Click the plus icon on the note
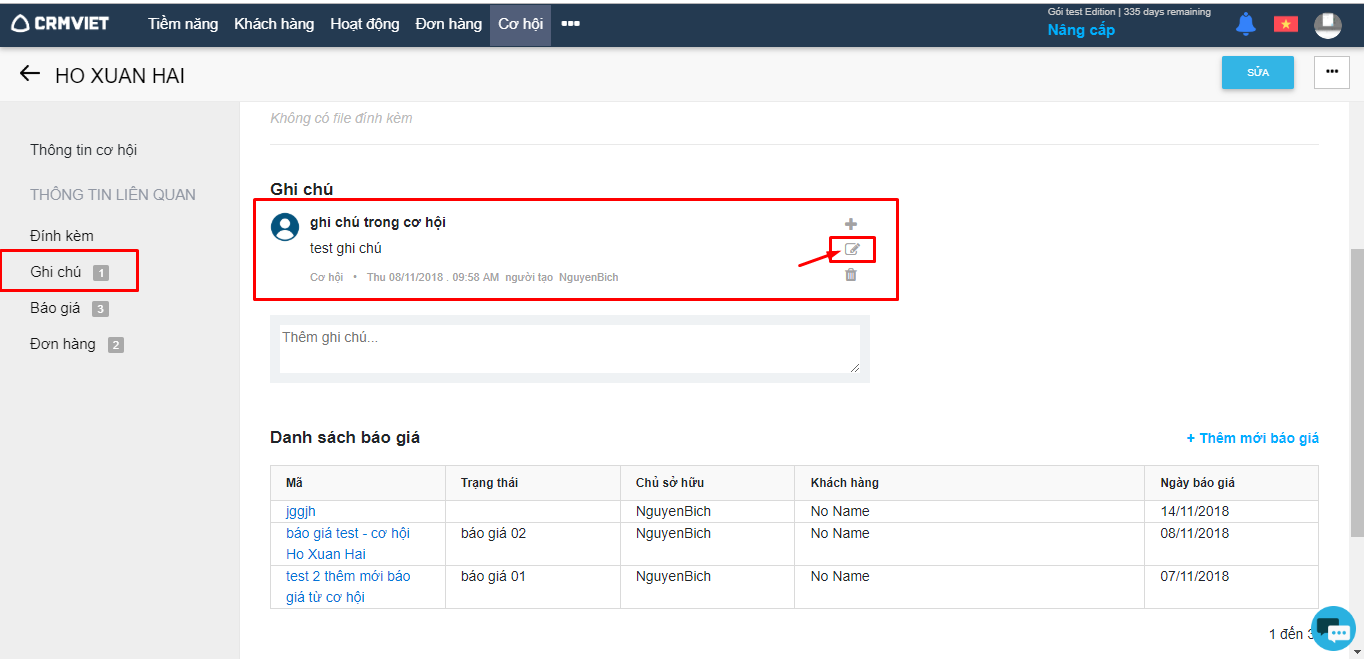The width and height of the screenshot is (1364, 659). tap(851, 224)
